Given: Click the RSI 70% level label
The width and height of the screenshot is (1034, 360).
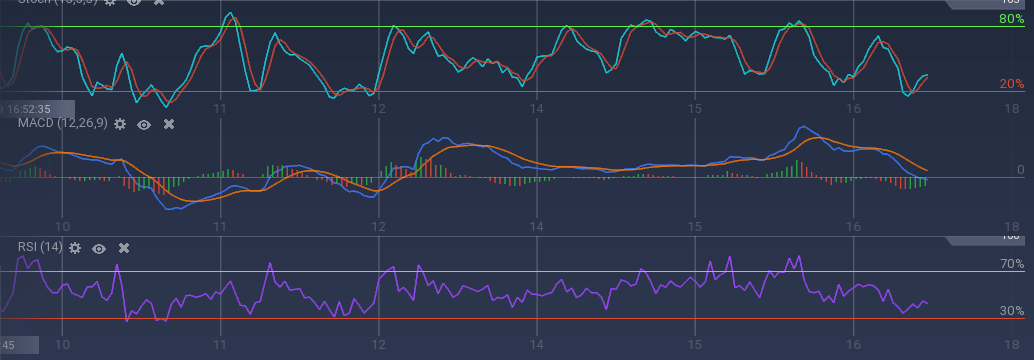Looking at the screenshot, I should 1012,264.
